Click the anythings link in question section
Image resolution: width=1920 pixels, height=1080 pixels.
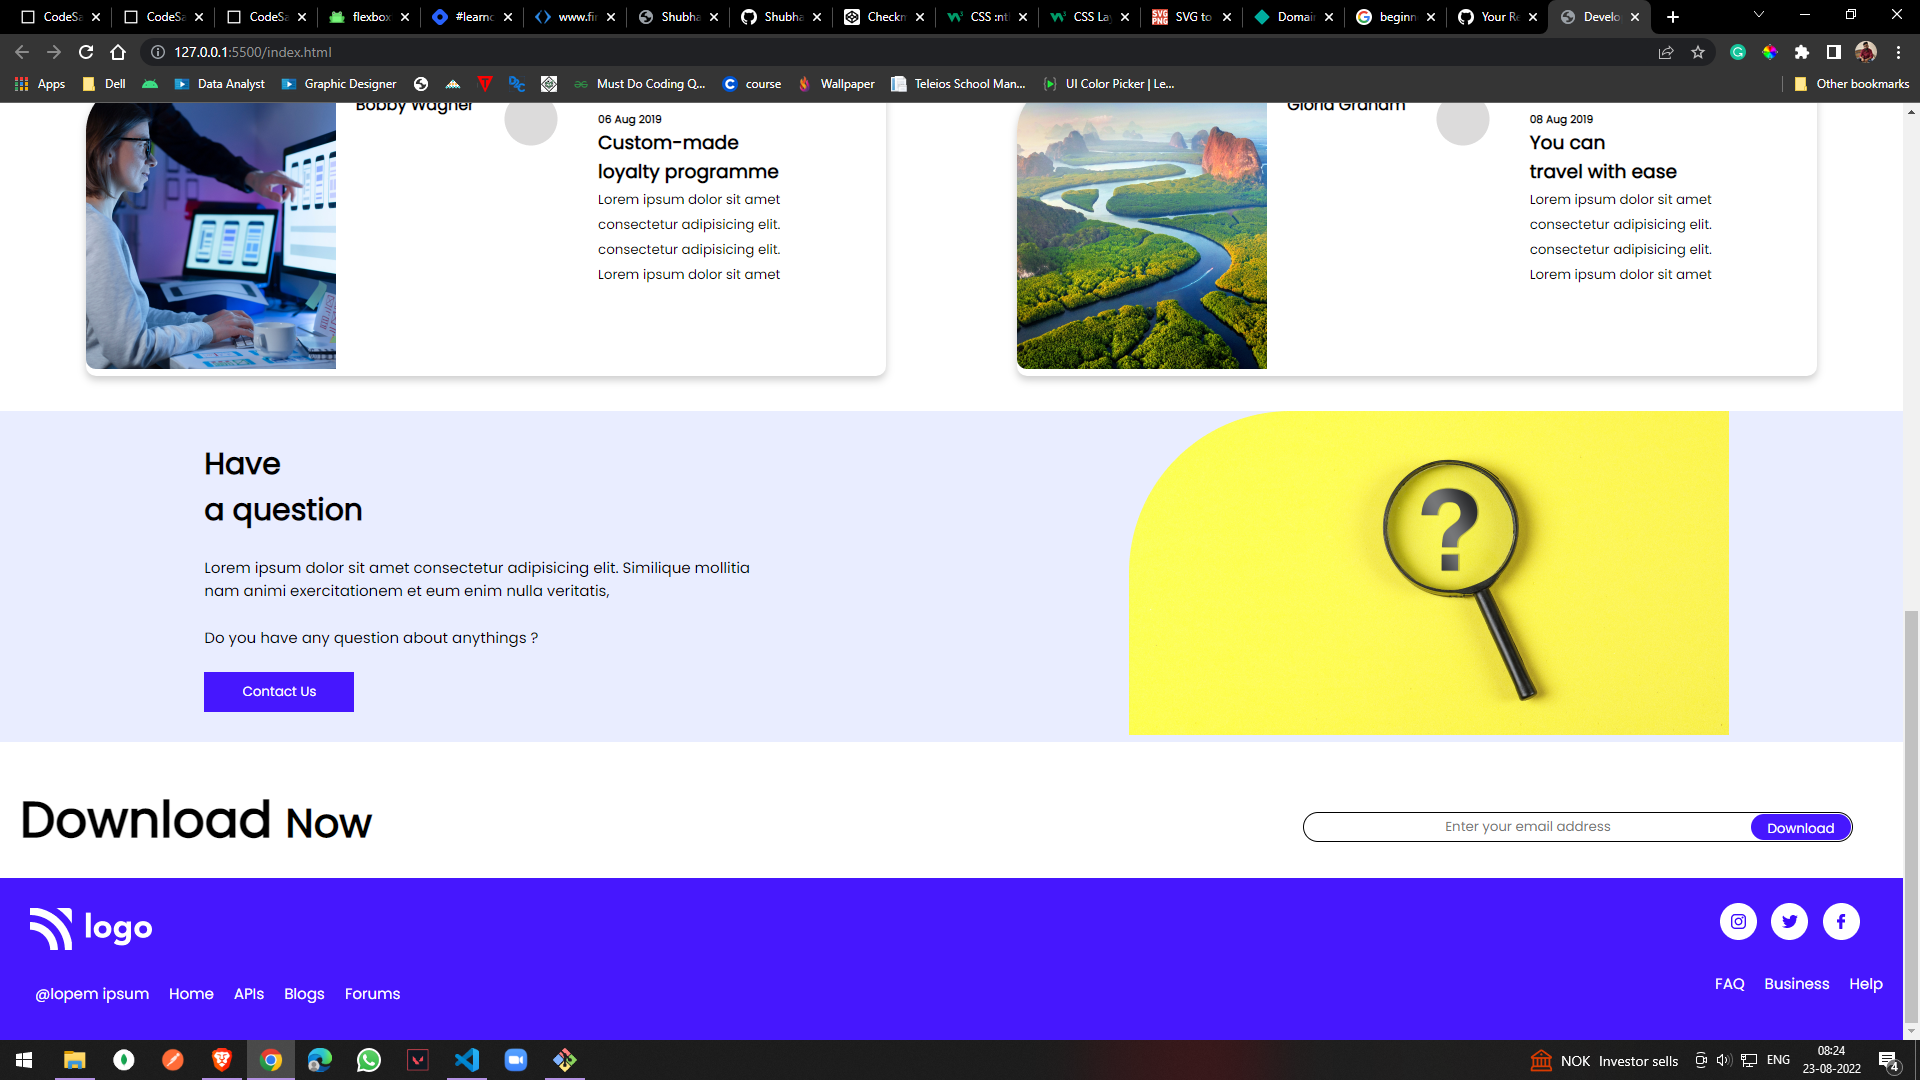pyautogui.click(x=489, y=637)
